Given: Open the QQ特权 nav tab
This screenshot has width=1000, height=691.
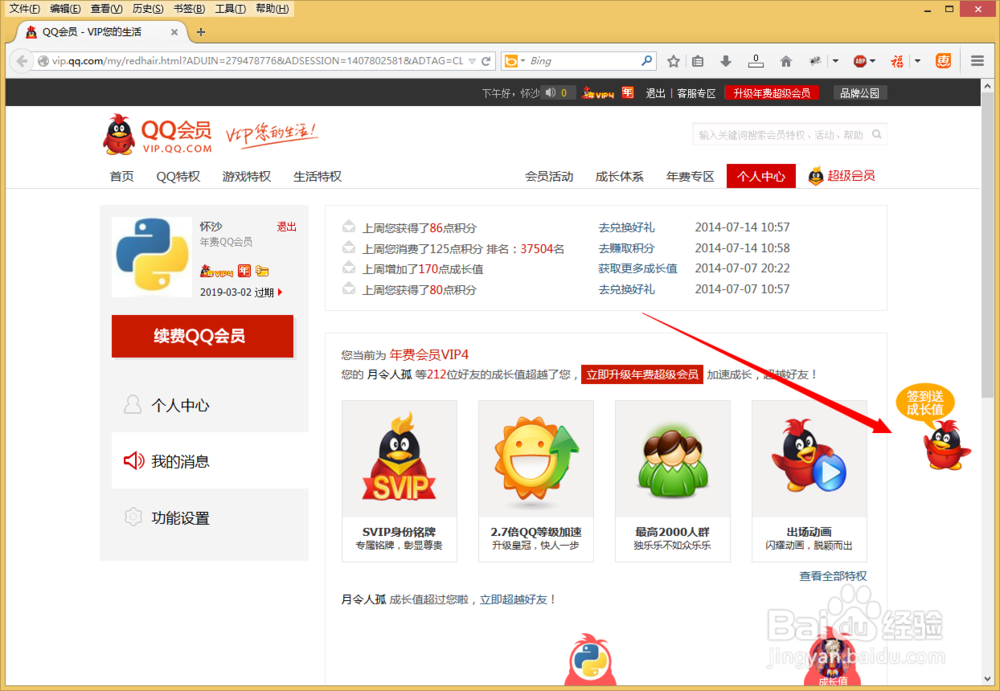Looking at the screenshot, I should [178, 176].
